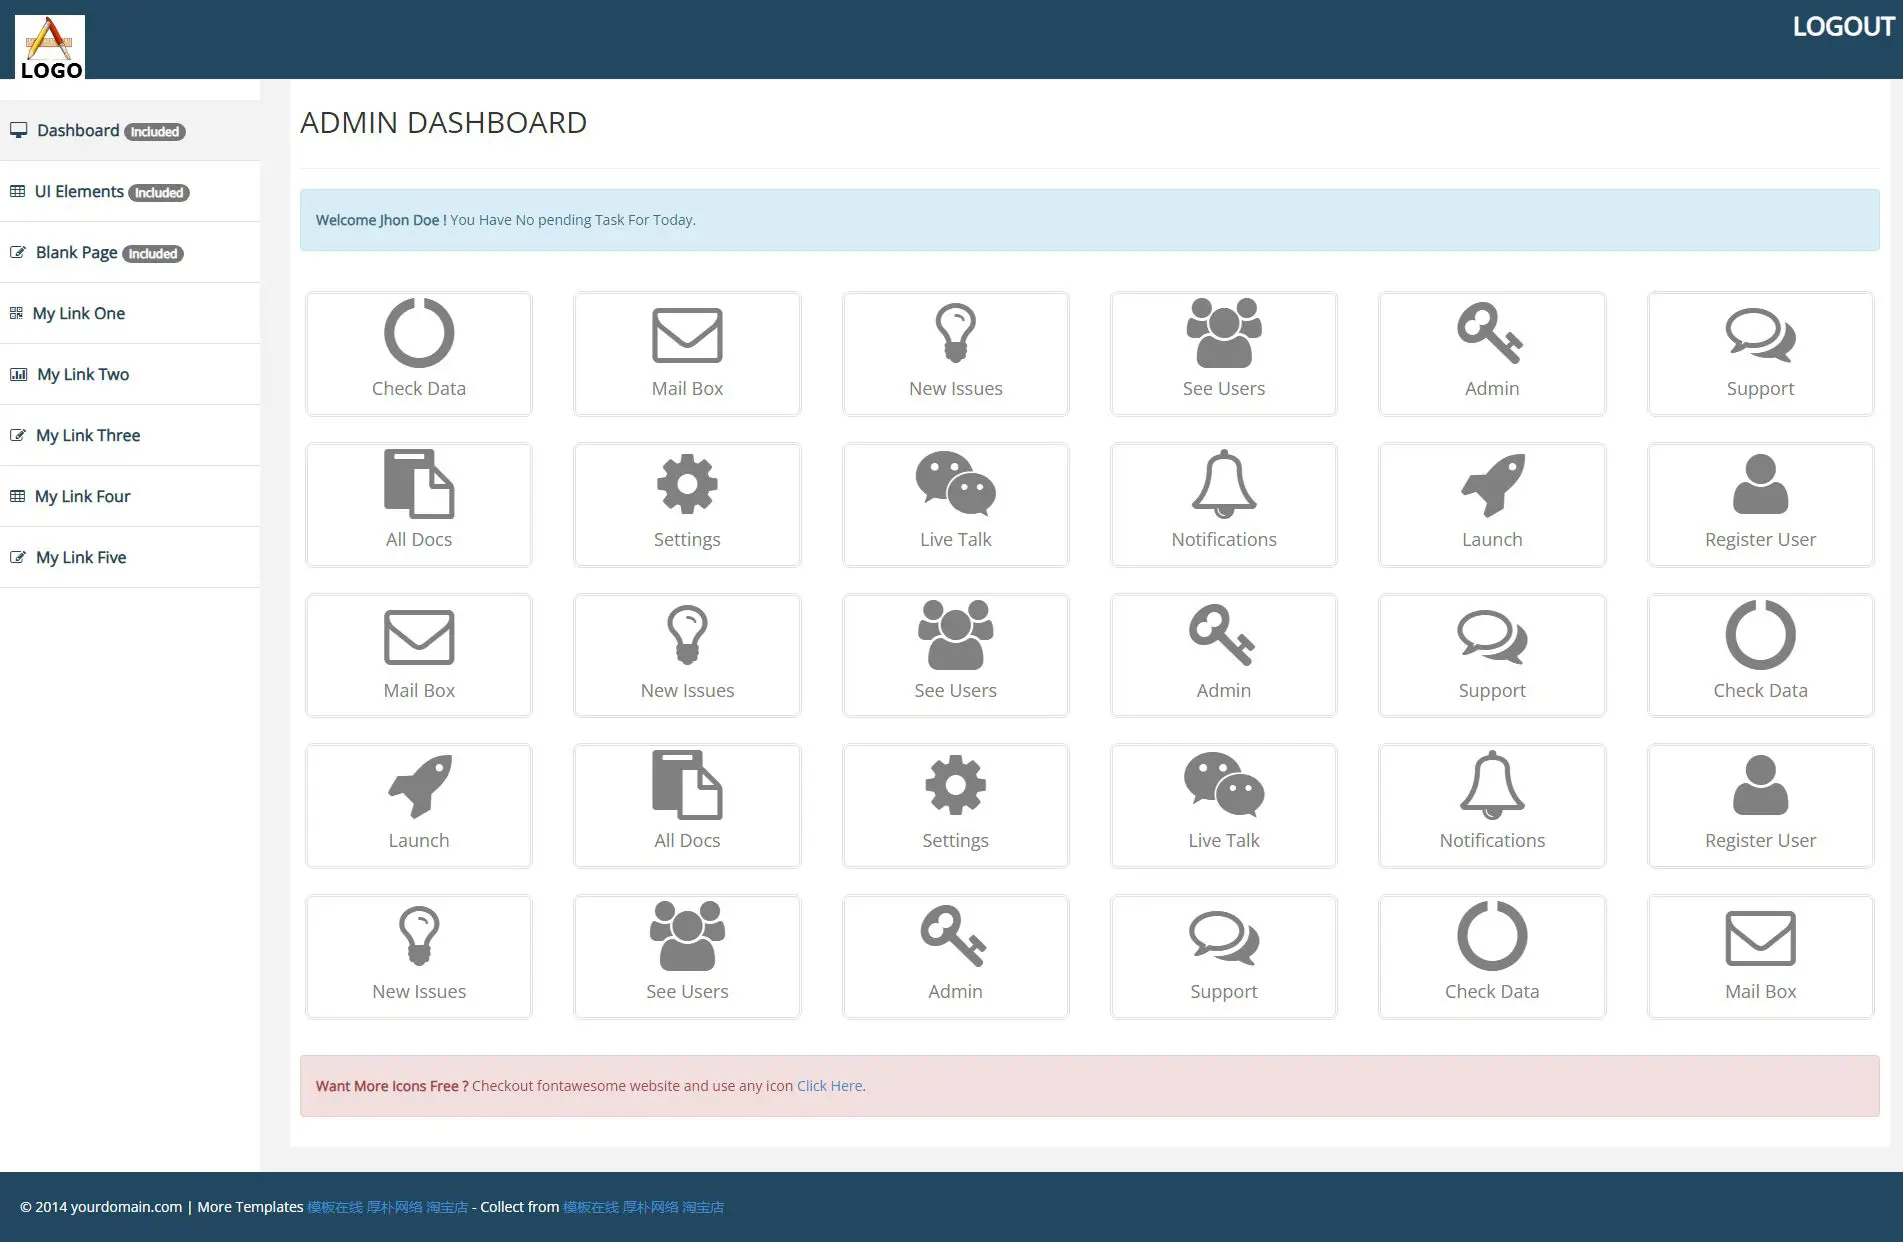Open the Support speech bubbles tile in the top row
The width and height of the screenshot is (1903, 1242).
click(1760, 354)
